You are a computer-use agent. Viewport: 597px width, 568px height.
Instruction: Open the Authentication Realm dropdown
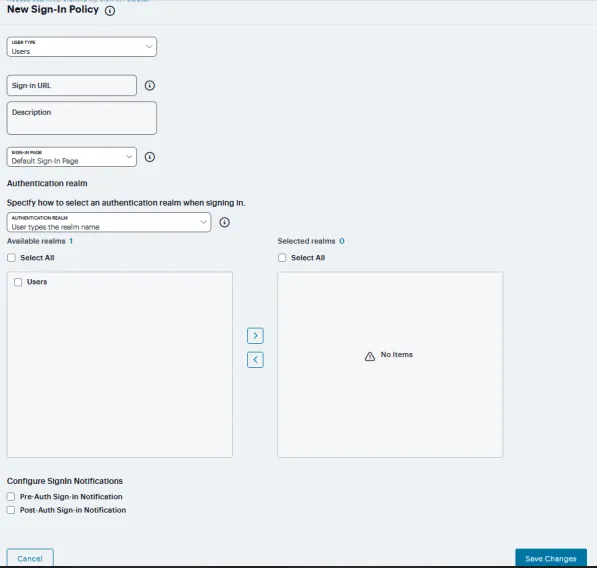click(x=109, y=222)
